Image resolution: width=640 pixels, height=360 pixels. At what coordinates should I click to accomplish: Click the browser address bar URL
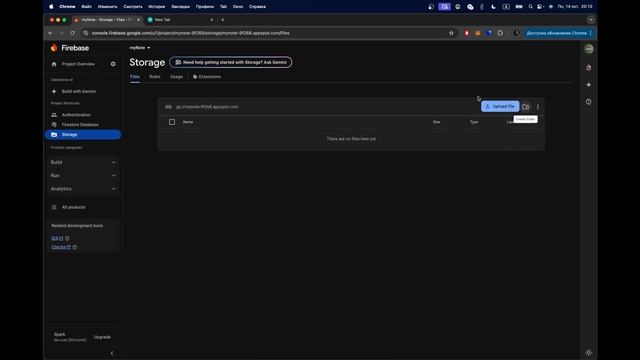[x=191, y=33]
